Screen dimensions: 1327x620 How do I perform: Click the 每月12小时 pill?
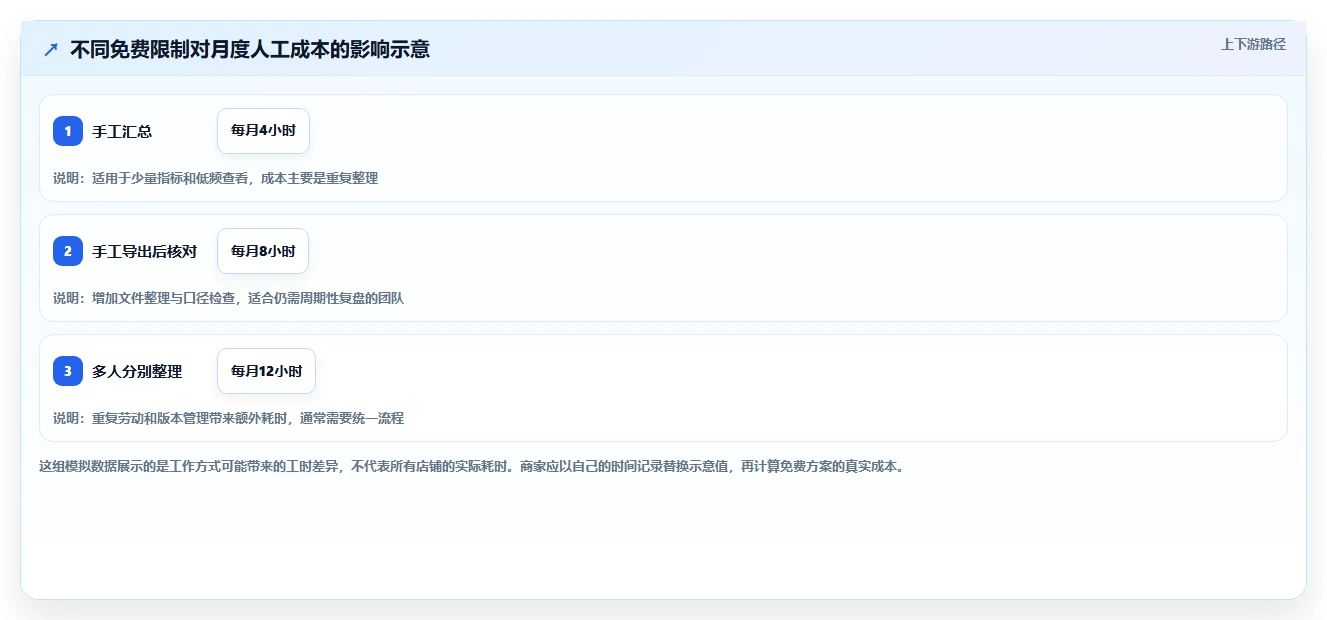coord(266,371)
